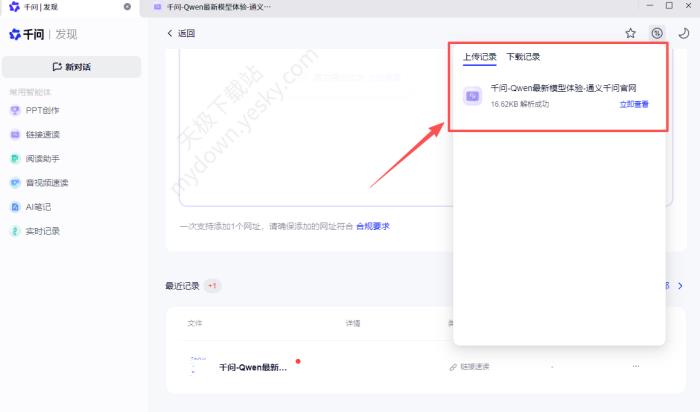Open the 千问-Qwen最新 record thumbnail
700x412 pixels.
[198, 366]
